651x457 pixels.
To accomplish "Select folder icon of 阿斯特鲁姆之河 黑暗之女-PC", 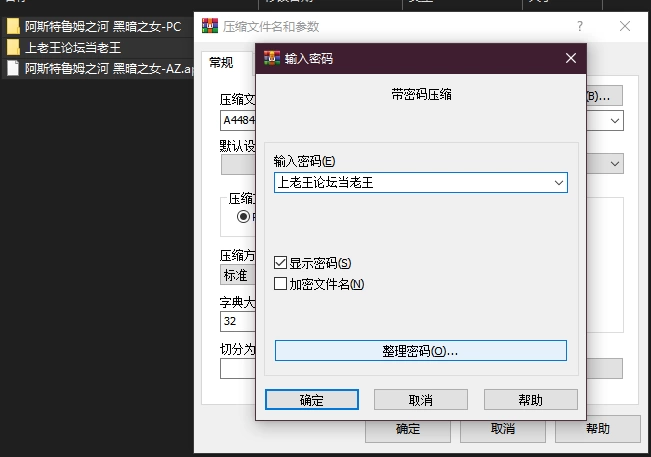I will [x=13, y=26].
